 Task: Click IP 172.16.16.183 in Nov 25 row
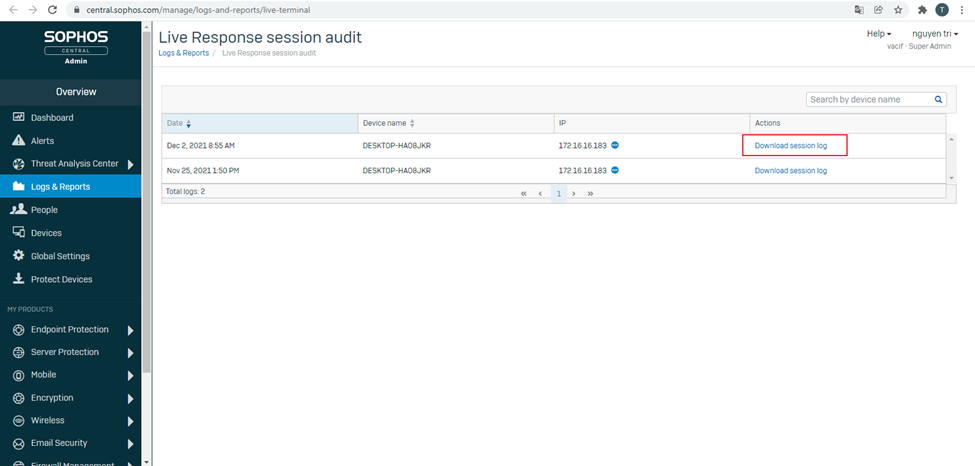point(583,170)
